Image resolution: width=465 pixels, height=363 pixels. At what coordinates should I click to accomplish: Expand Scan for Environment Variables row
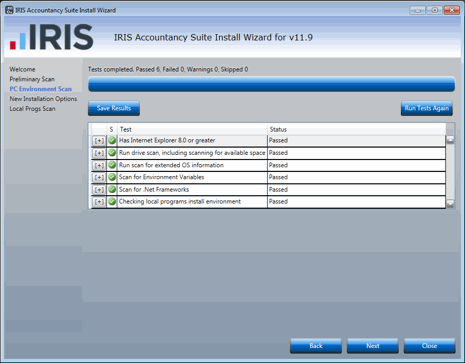point(99,177)
